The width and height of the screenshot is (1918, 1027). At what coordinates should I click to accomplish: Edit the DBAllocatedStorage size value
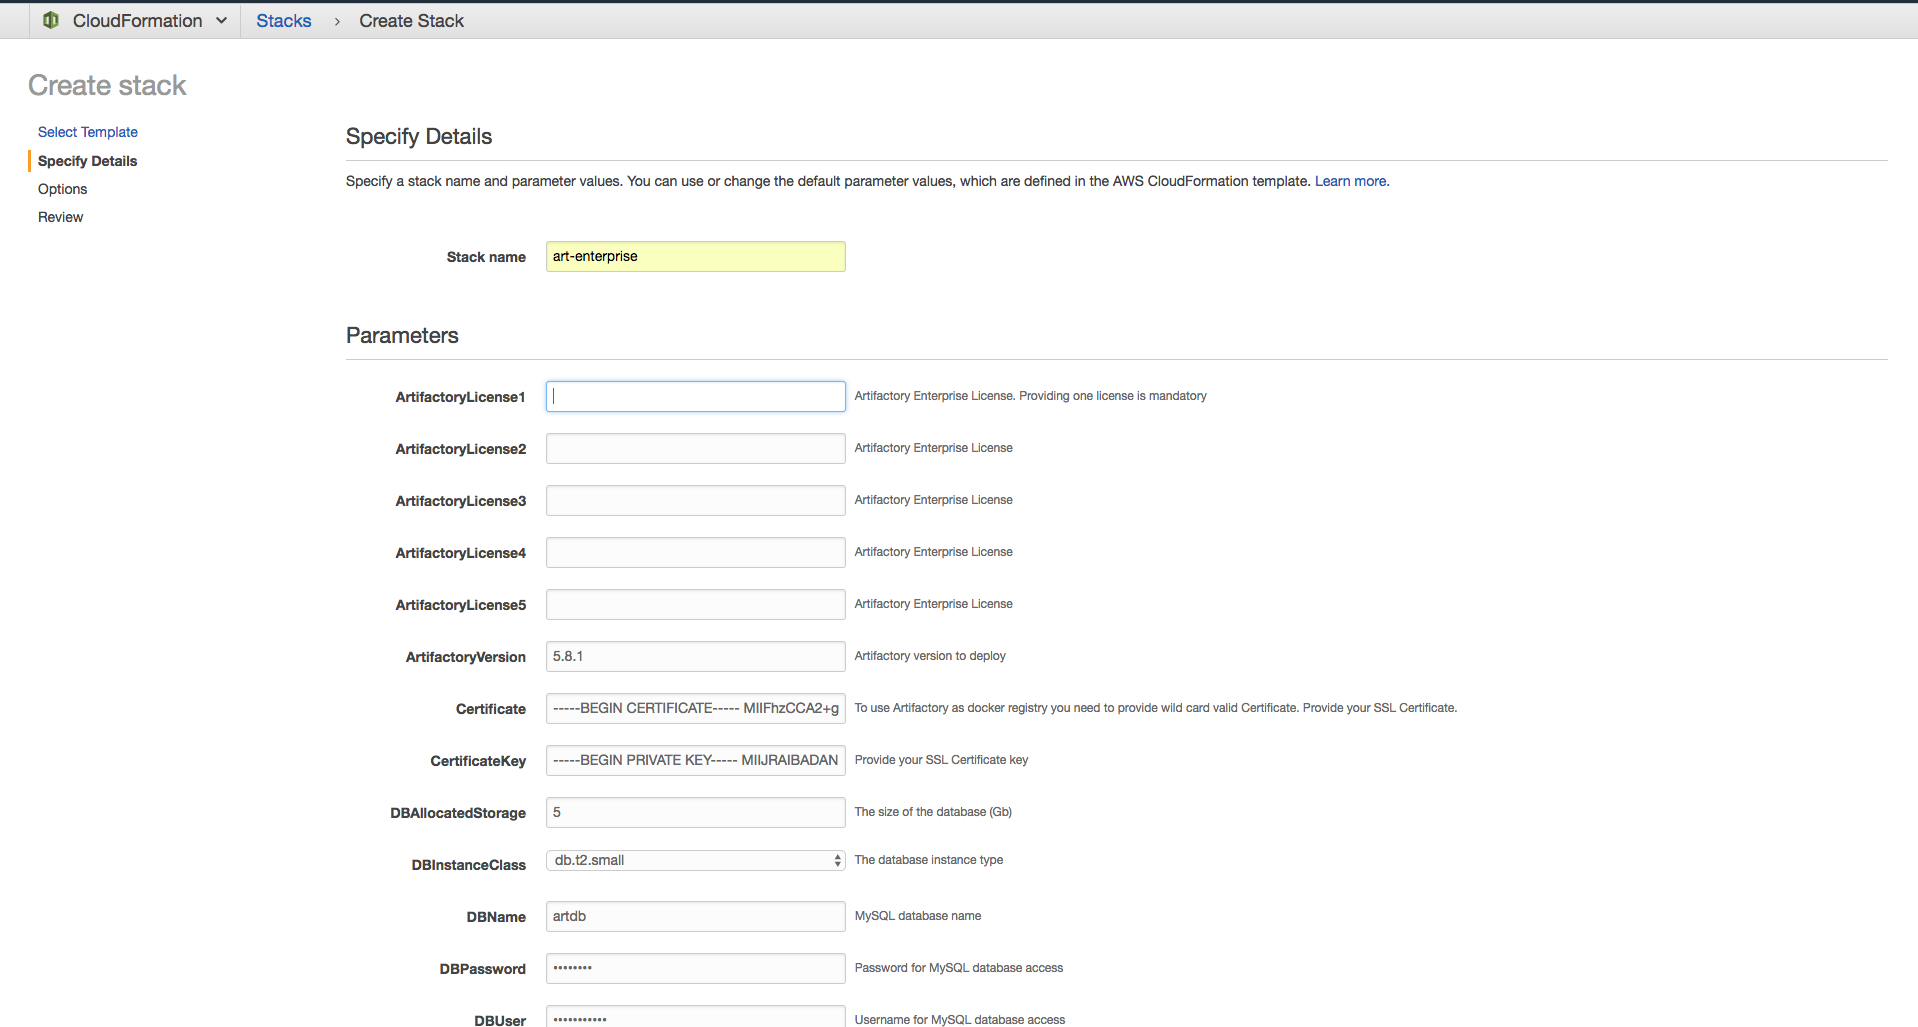[x=694, y=812]
